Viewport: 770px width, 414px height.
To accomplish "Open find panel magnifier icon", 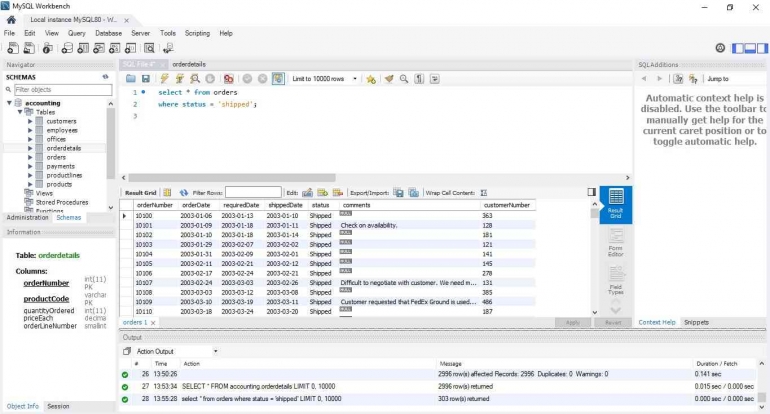I will click(404, 79).
